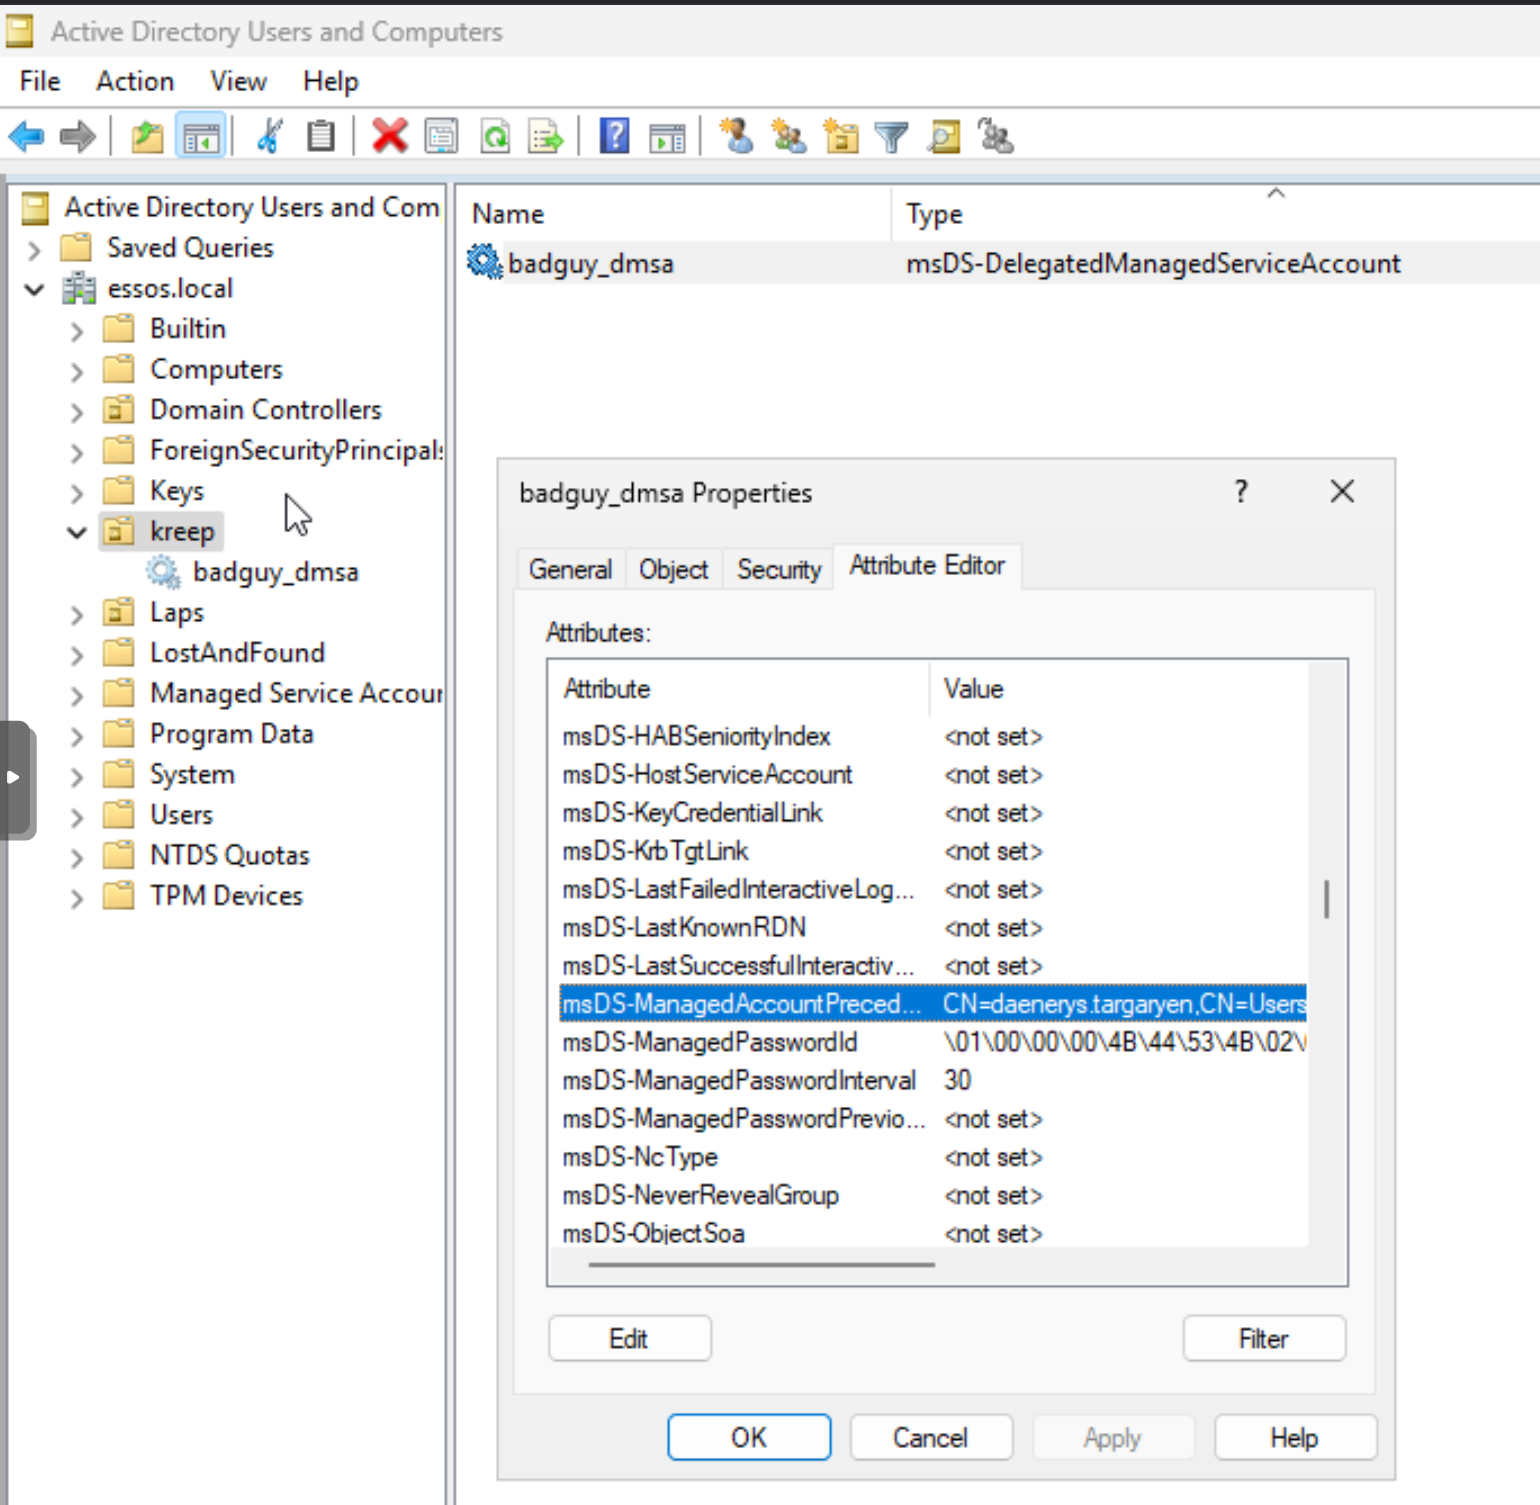Switch to the Security tab
The image size is (1540, 1505).
click(x=778, y=569)
